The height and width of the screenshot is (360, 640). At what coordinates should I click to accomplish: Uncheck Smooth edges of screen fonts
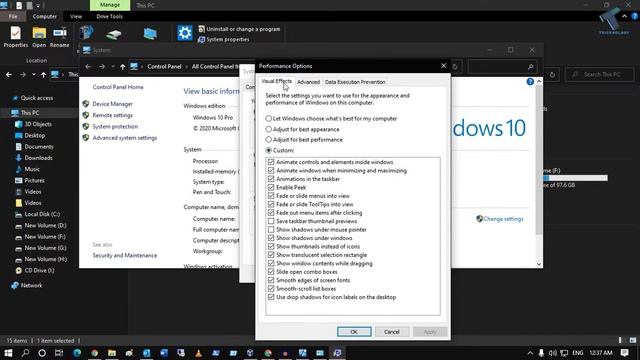271,280
